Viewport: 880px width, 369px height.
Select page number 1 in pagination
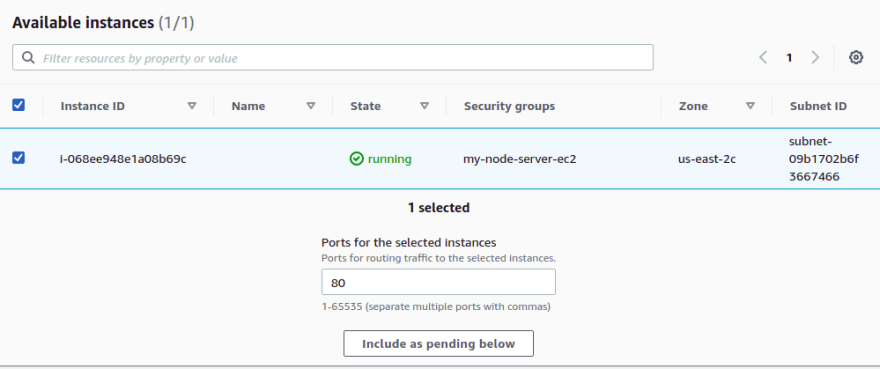789,57
